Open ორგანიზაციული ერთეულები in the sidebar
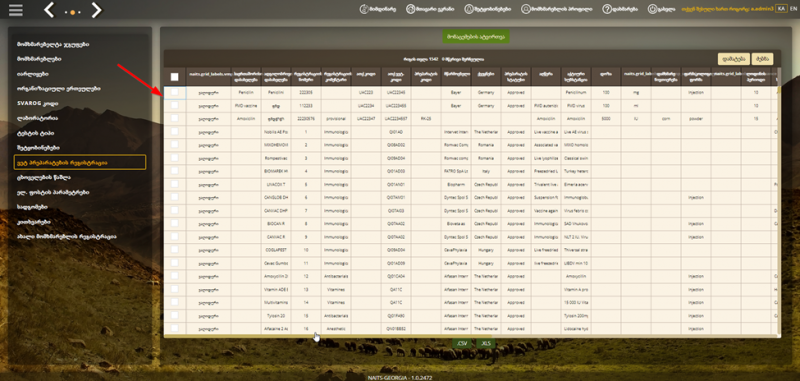 58,89
